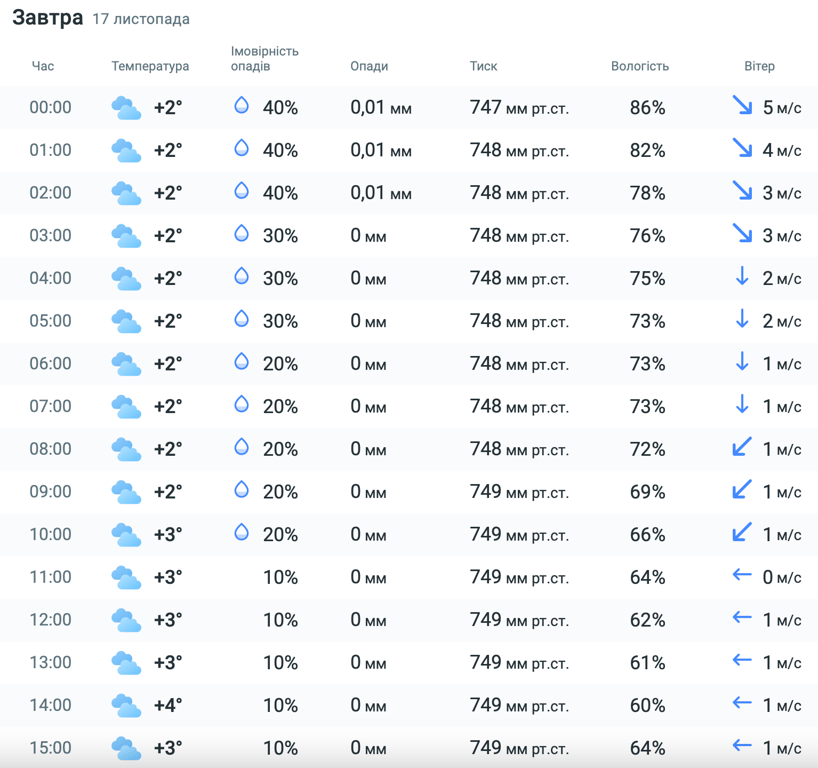The width and height of the screenshot is (818, 768).
Task: Select the 11:00 time cell
Action: coord(50,577)
